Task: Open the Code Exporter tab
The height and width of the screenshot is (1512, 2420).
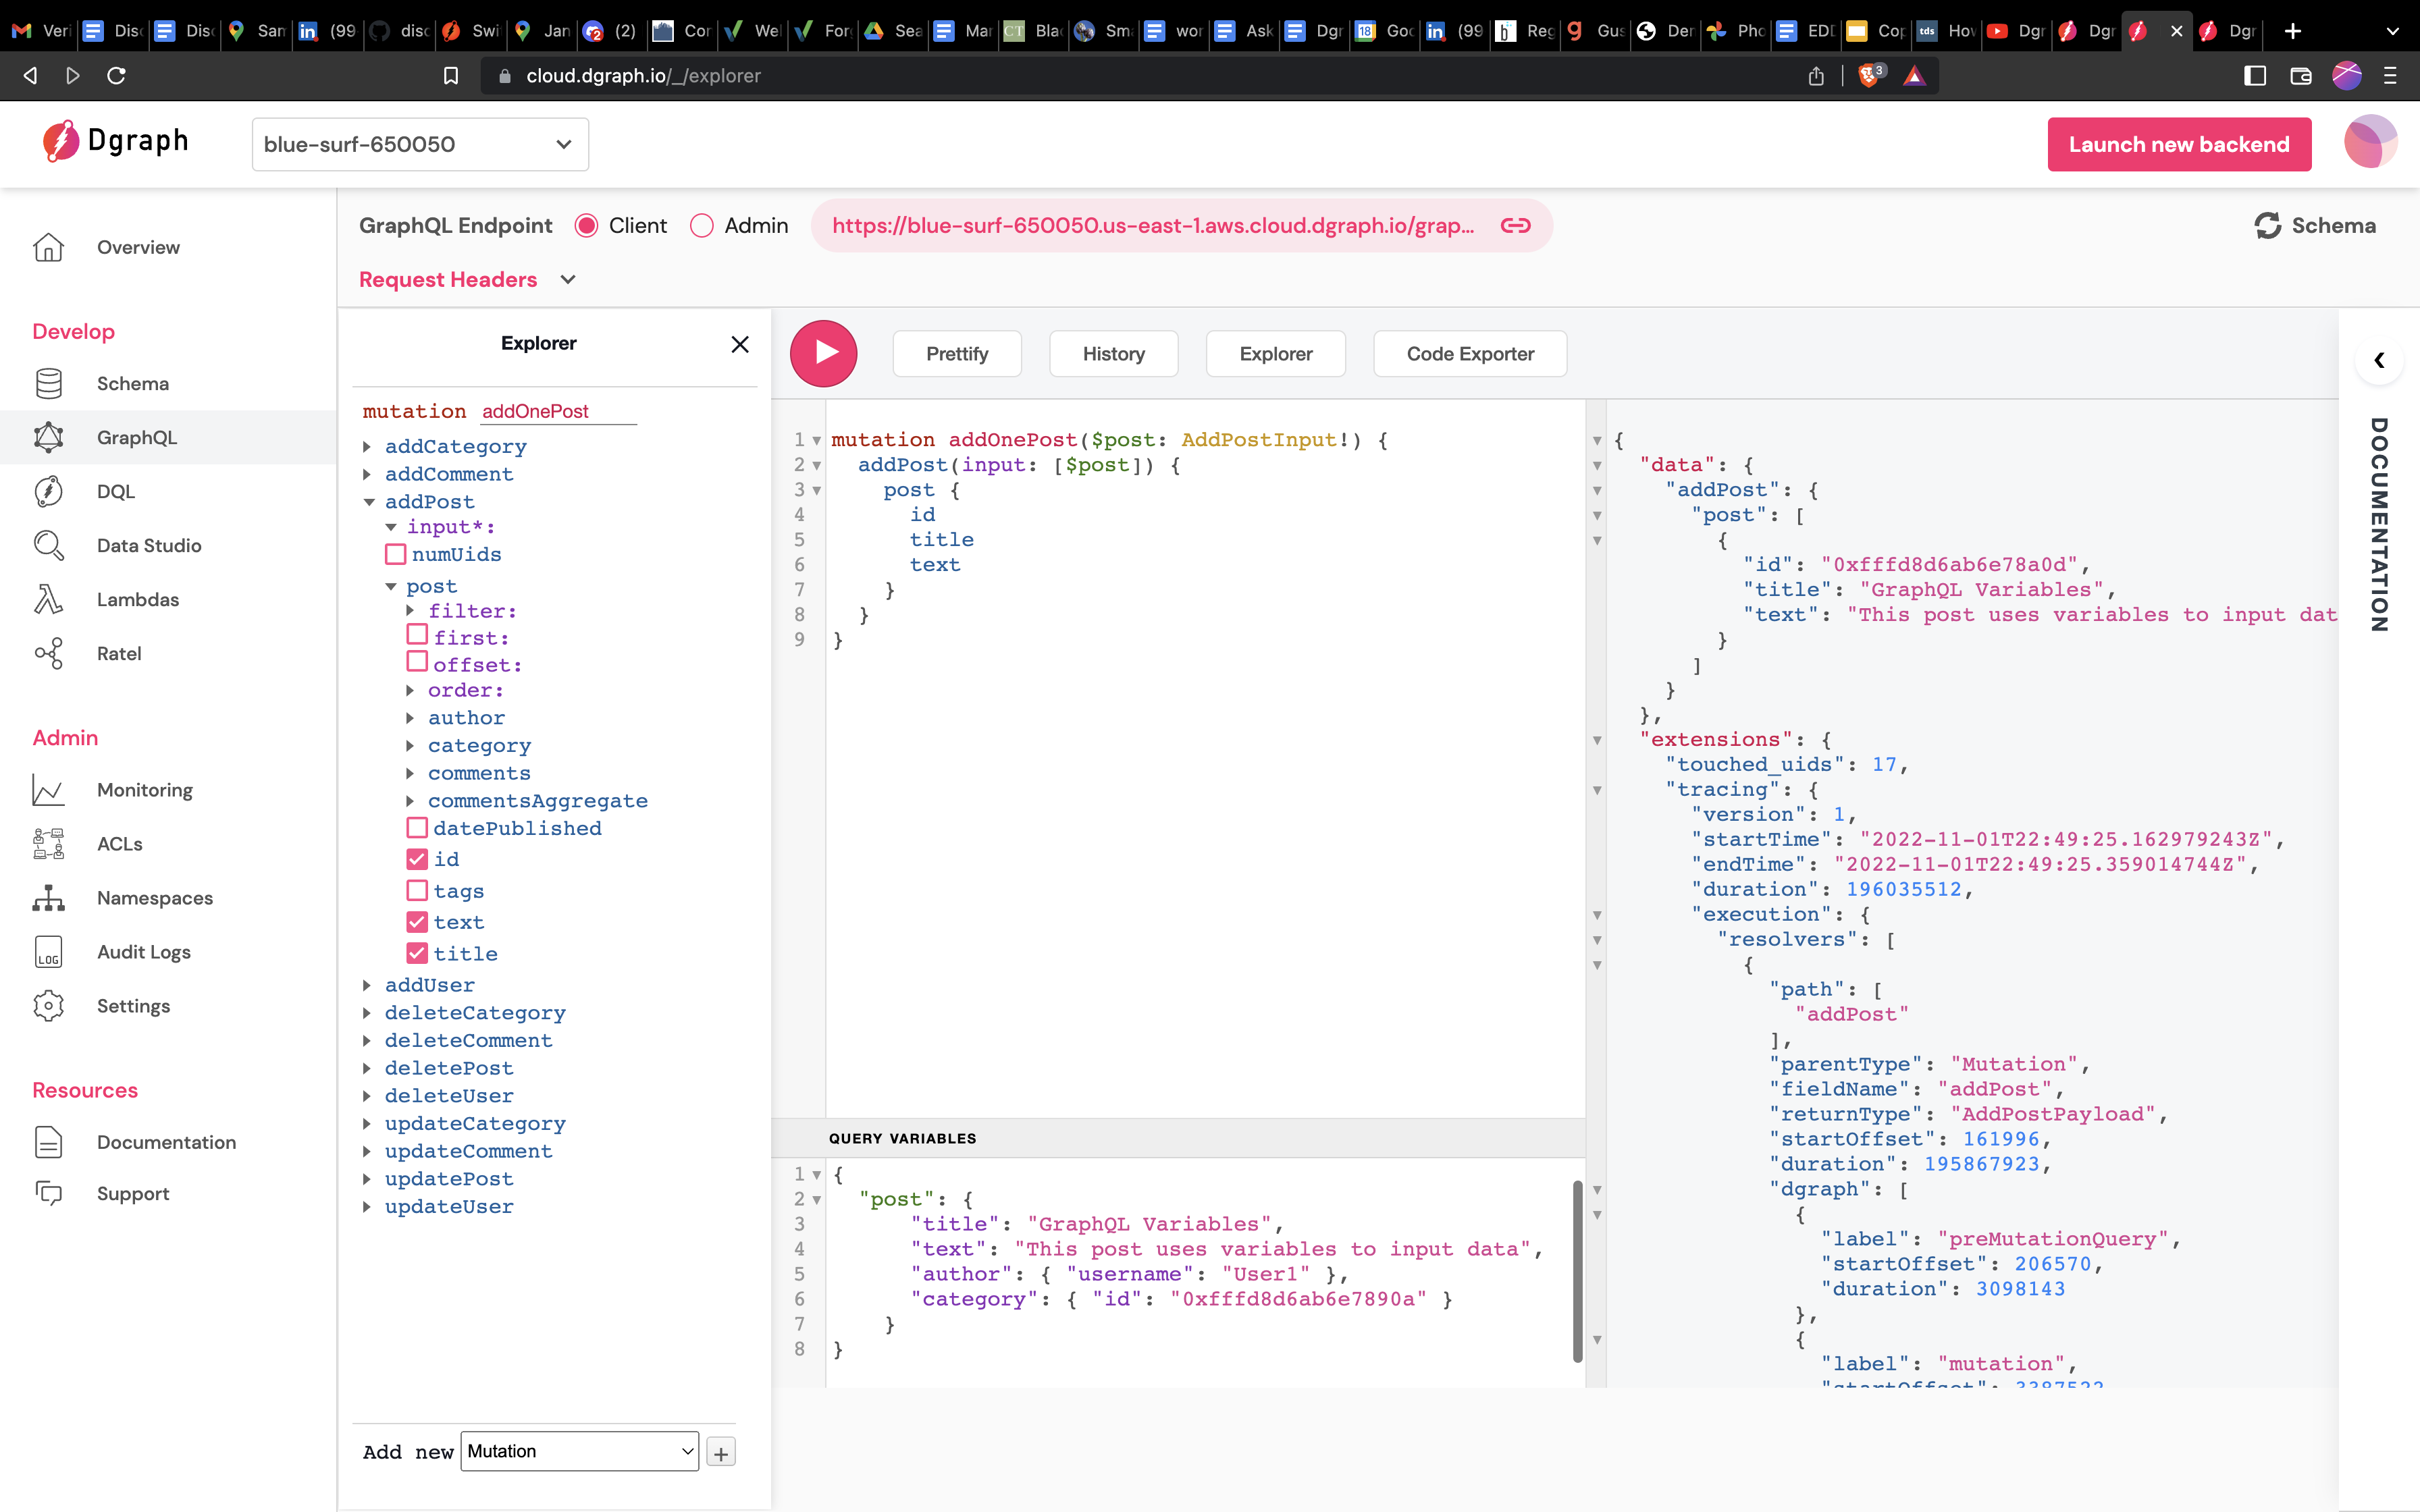Action: pyautogui.click(x=1469, y=353)
